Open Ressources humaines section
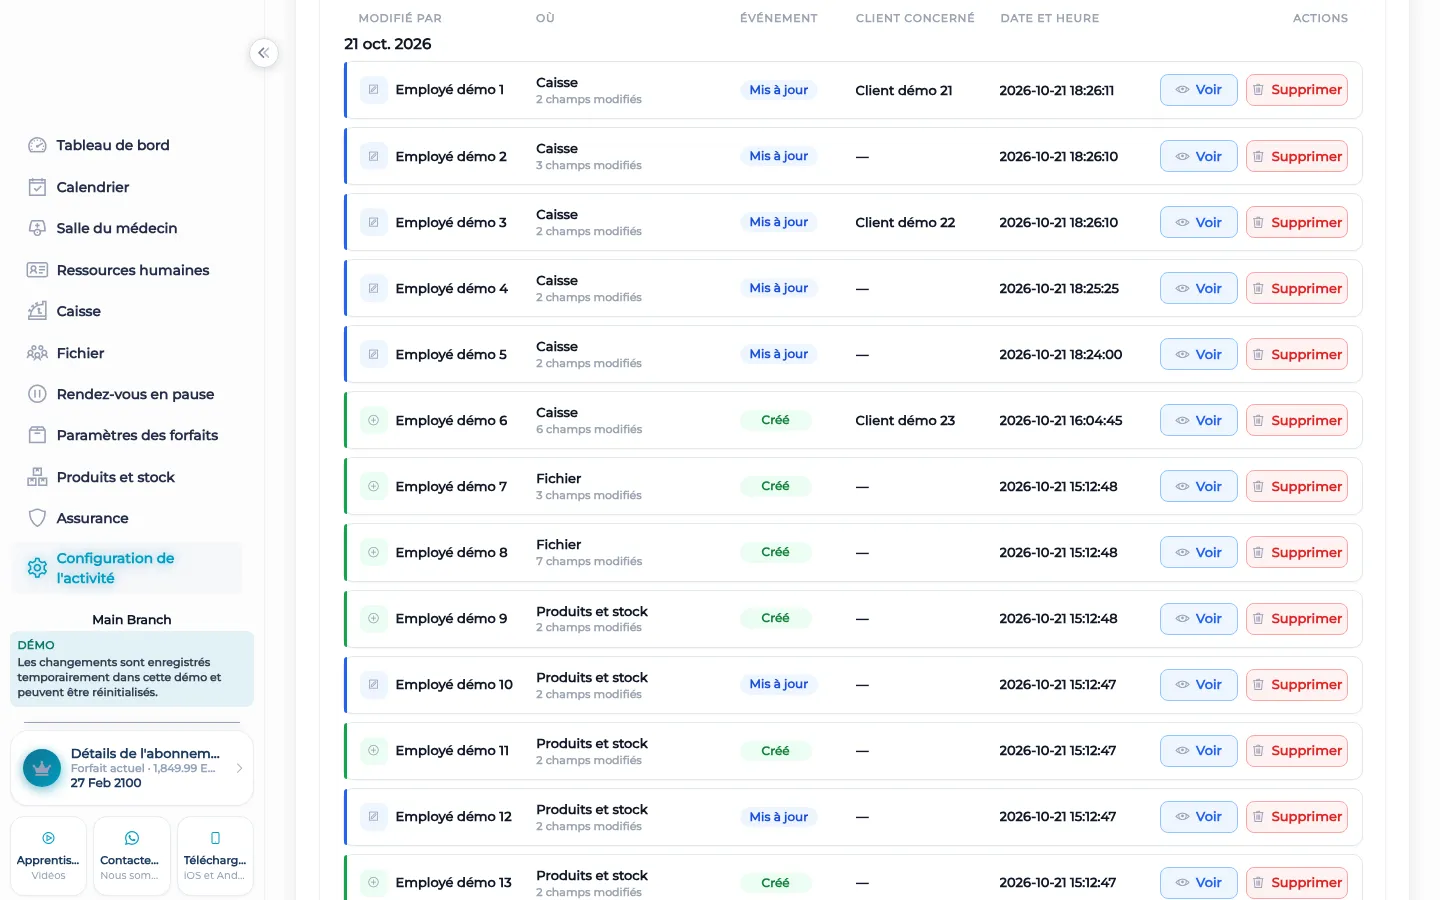 coord(133,270)
